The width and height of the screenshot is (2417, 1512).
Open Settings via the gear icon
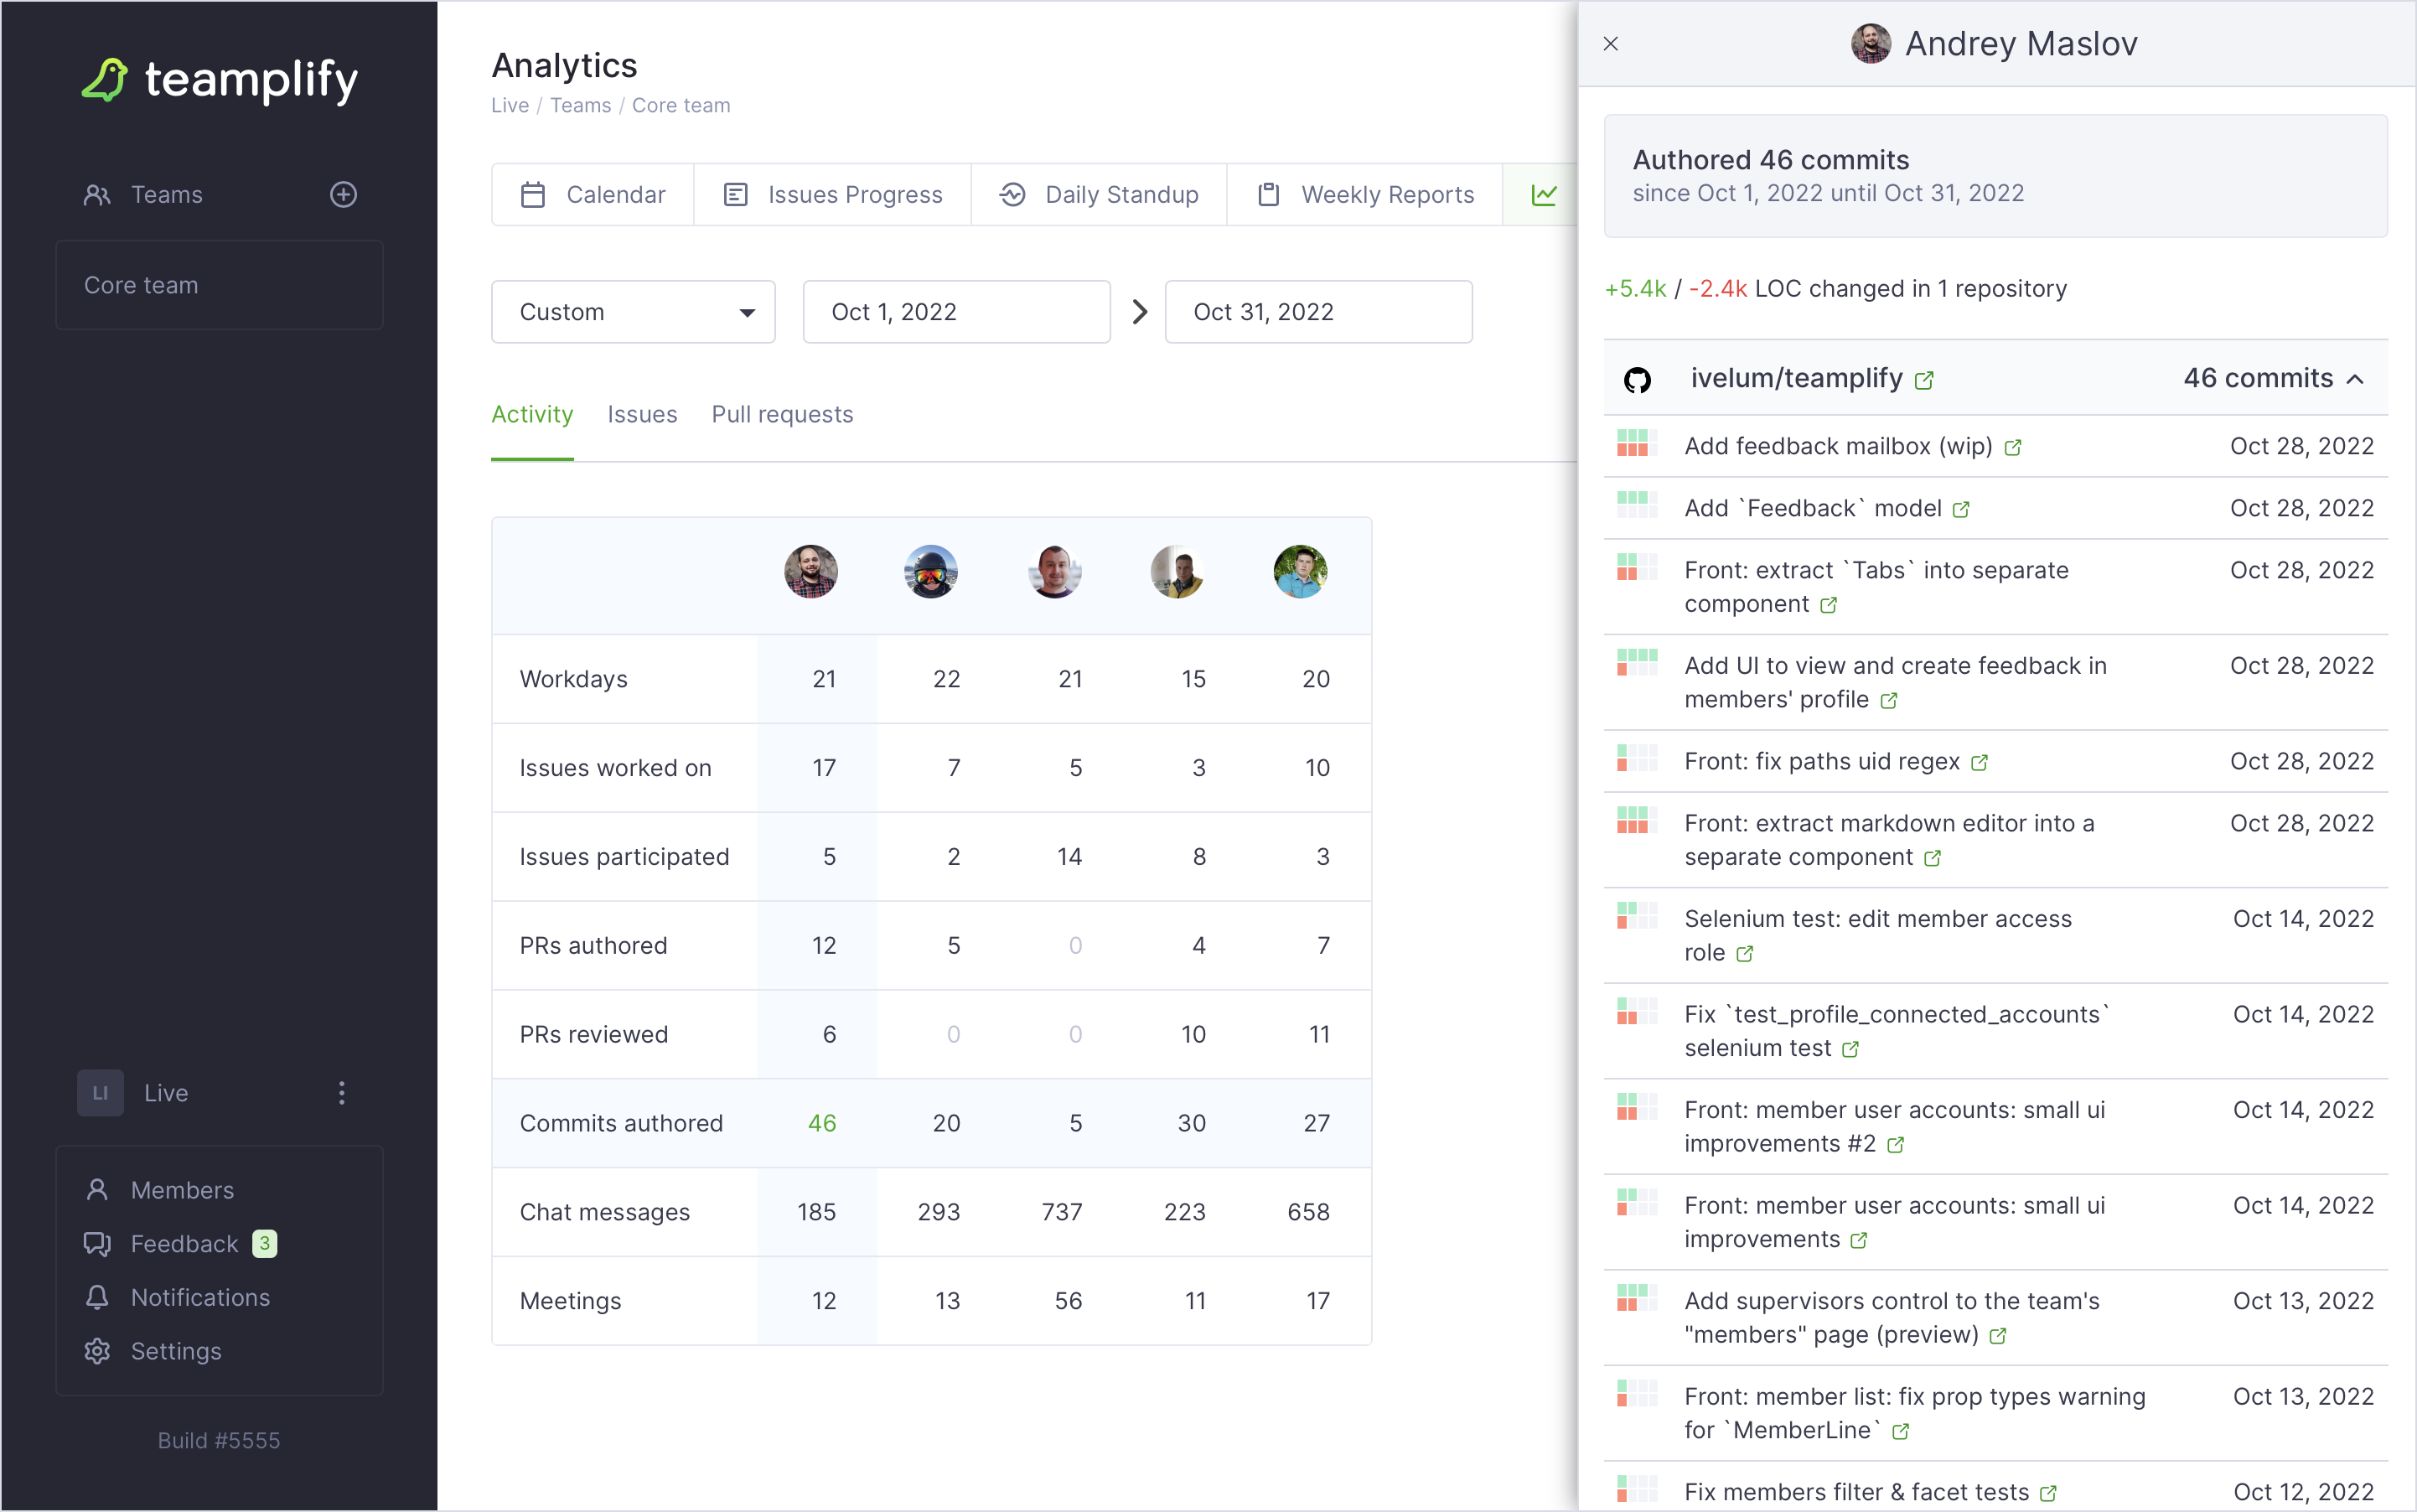coord(97,1351)
